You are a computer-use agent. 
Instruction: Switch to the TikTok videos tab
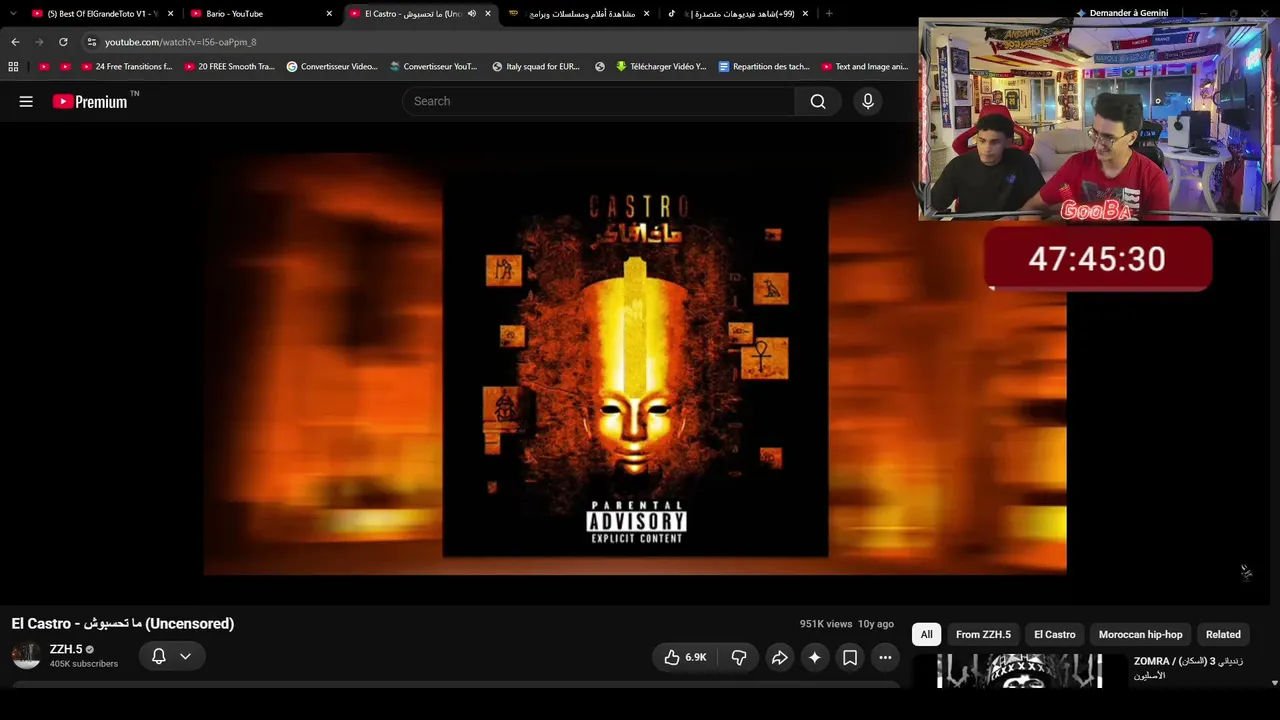pyautogui.click(x=739, y=14)
